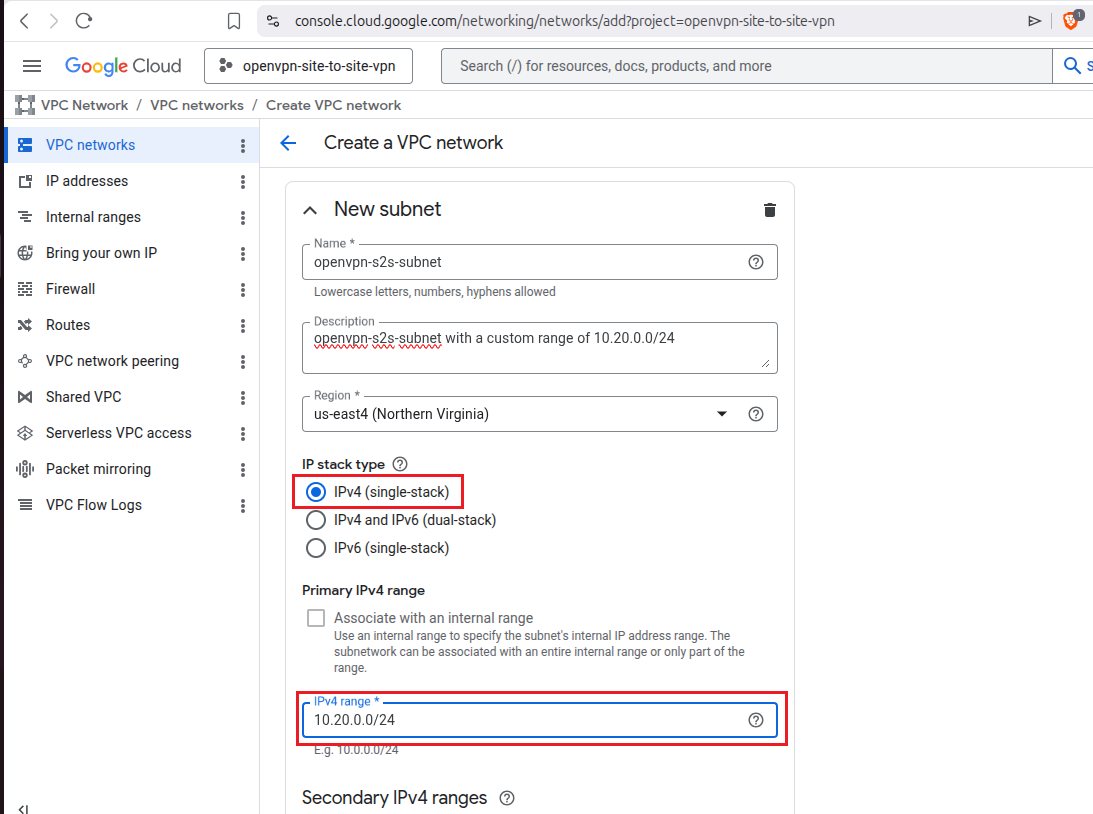The height and width of the screenshot is (814, 1093).
Task: Select IPv4 (single-stack) radio button
Action: coord(316,492)
